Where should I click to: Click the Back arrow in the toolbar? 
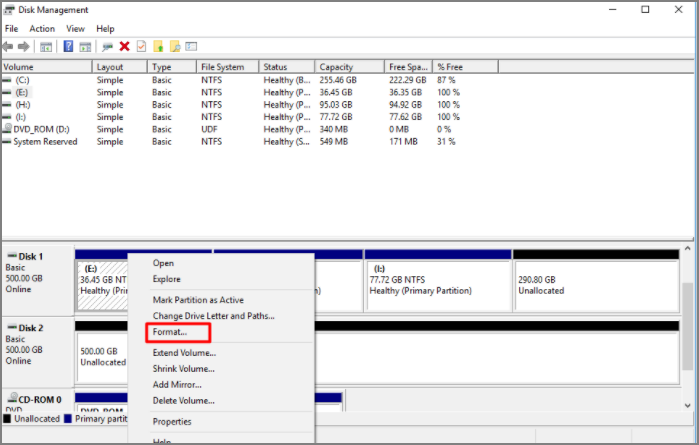point(9,46)
